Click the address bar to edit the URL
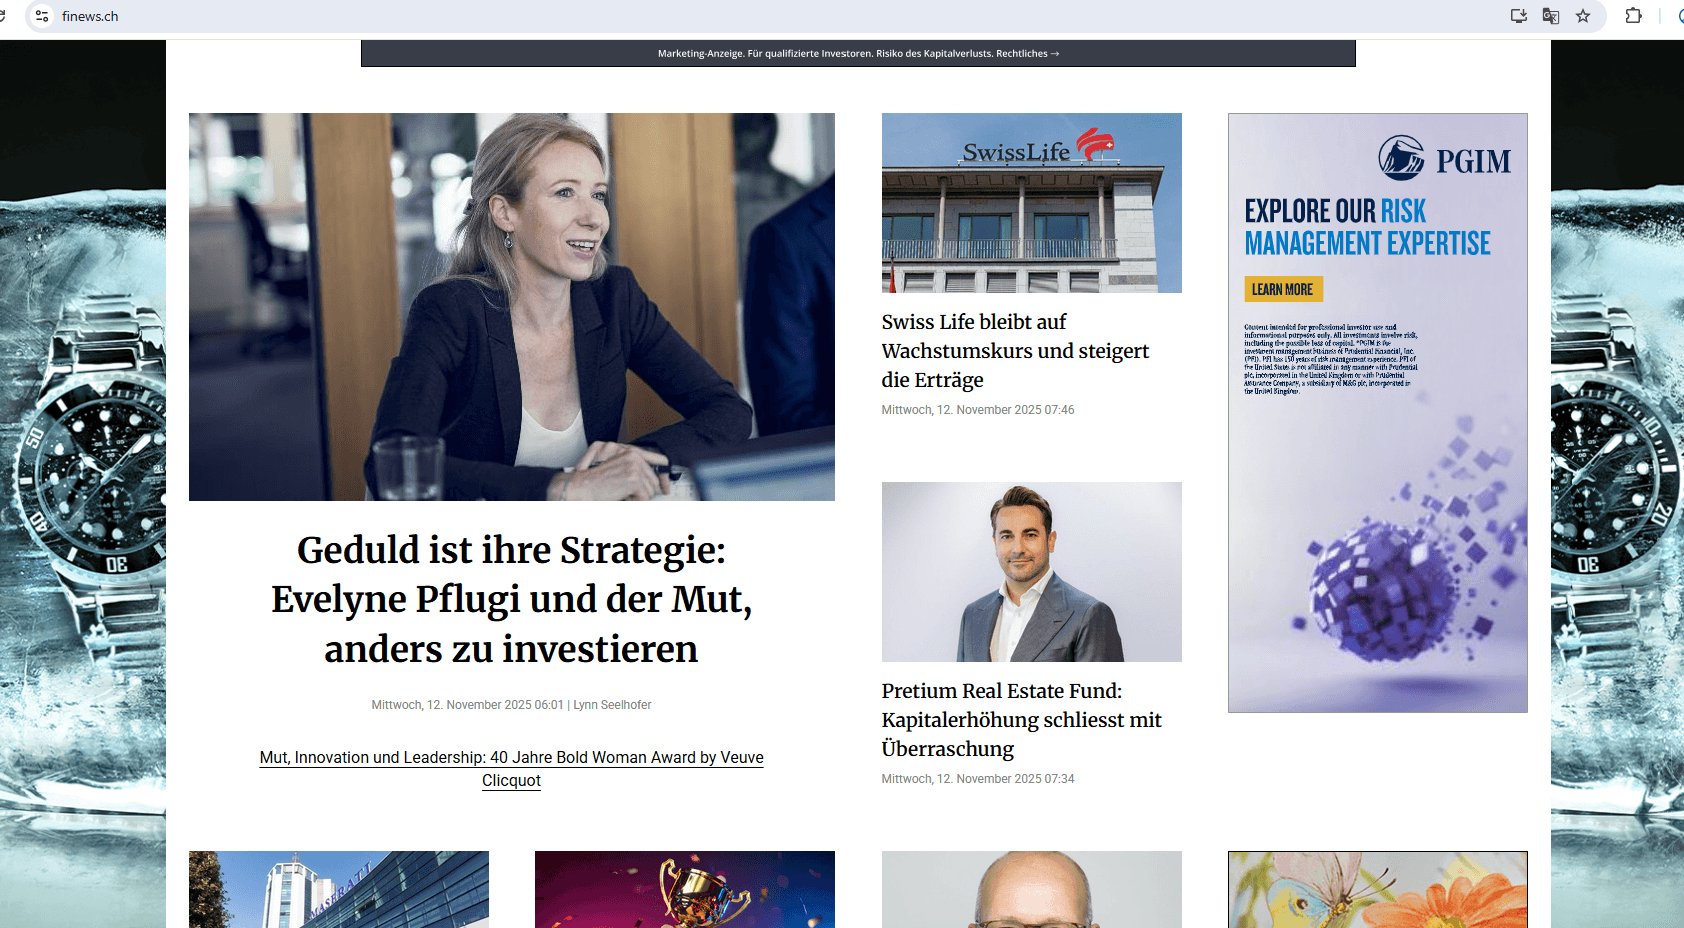 coord(300,16)
